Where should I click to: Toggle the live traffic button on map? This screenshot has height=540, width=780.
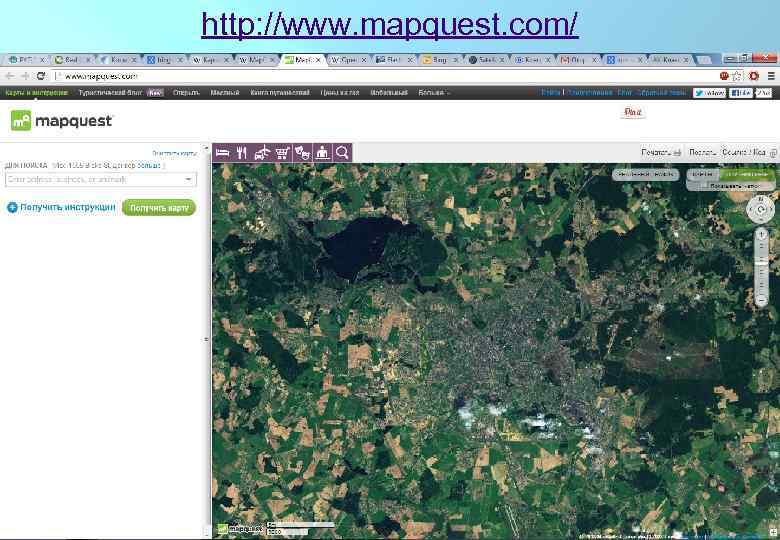[x=645, y=175]
